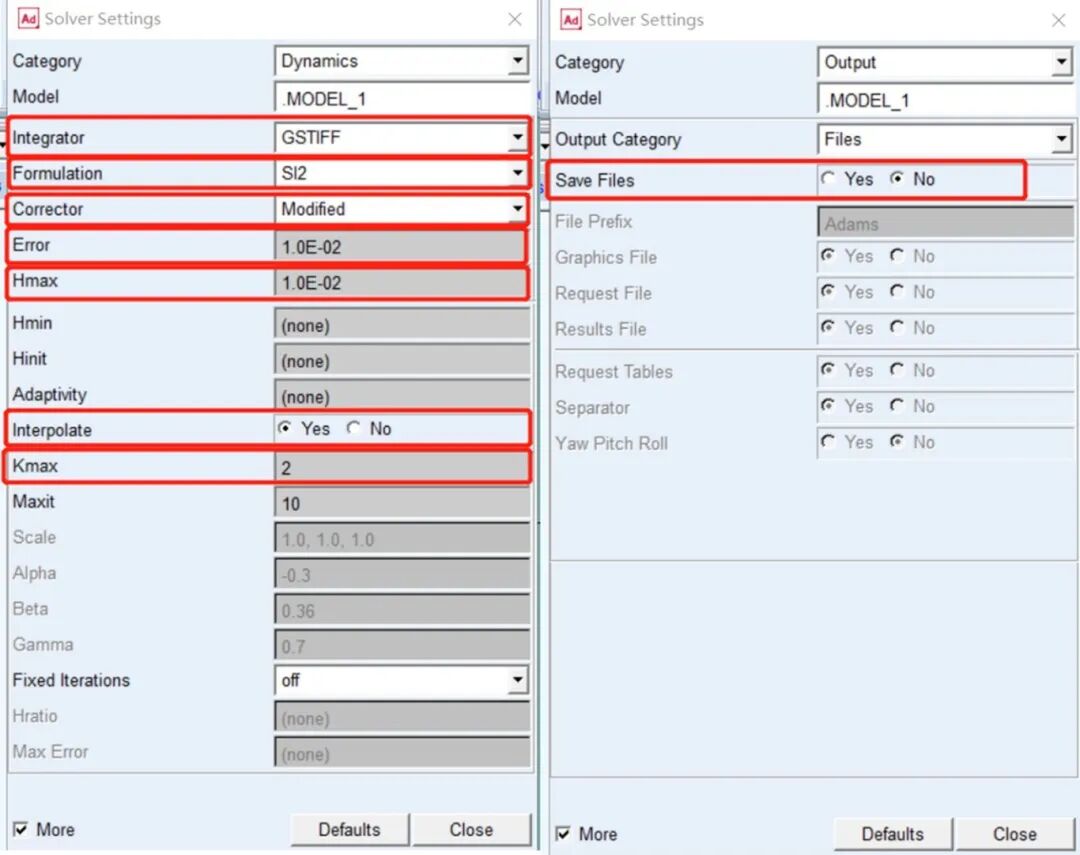Image resolution: width=1080 pixels, height=855 pixels.
Task: Open the Category dropdown showing Output
Action: [945, 63]
